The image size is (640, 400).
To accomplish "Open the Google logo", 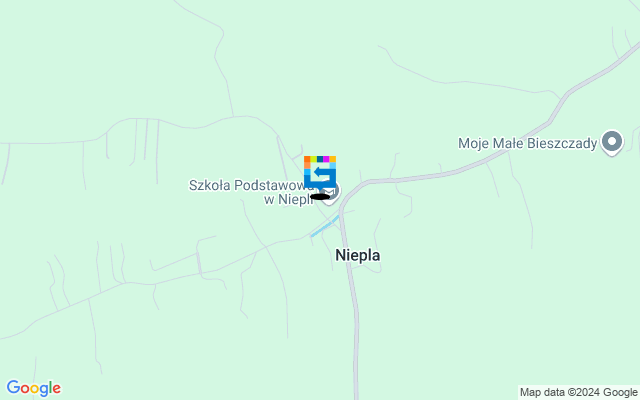I will (x=34, y=388).
